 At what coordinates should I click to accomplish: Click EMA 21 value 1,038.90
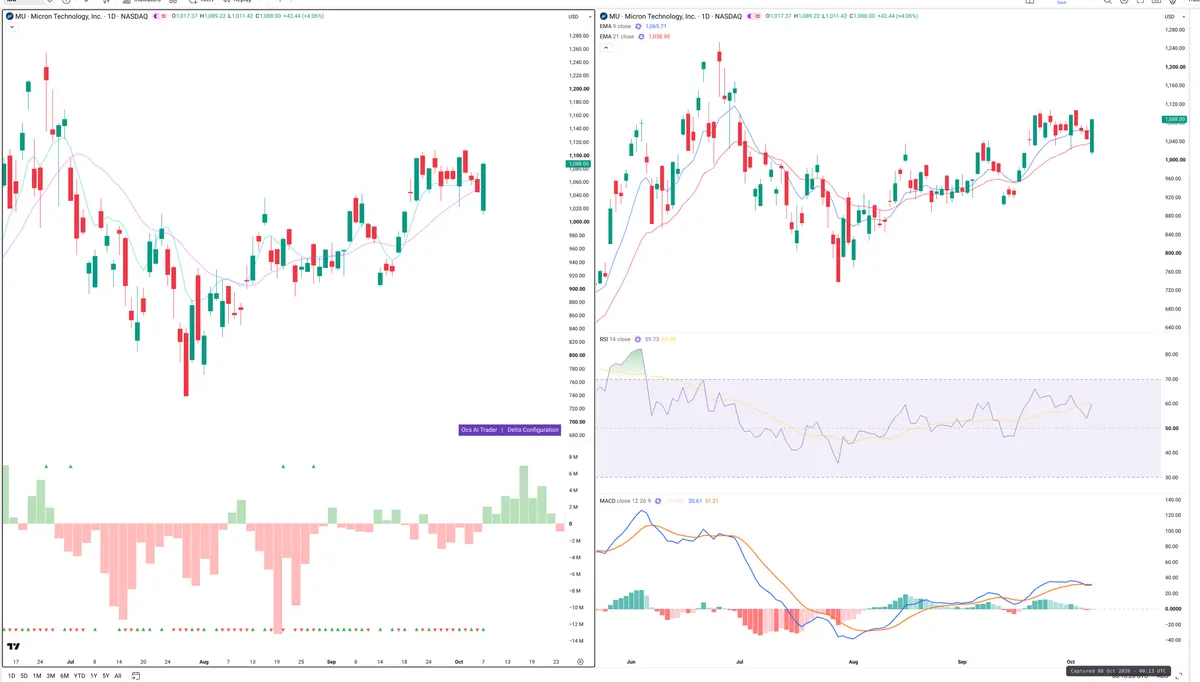tap(660, 36)
